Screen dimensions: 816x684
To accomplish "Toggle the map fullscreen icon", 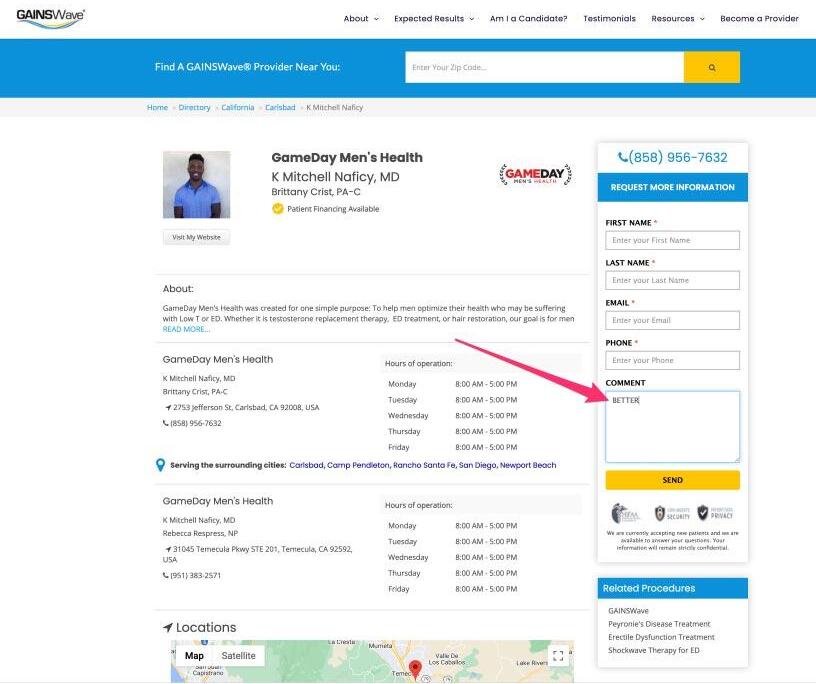I will 558,655.
